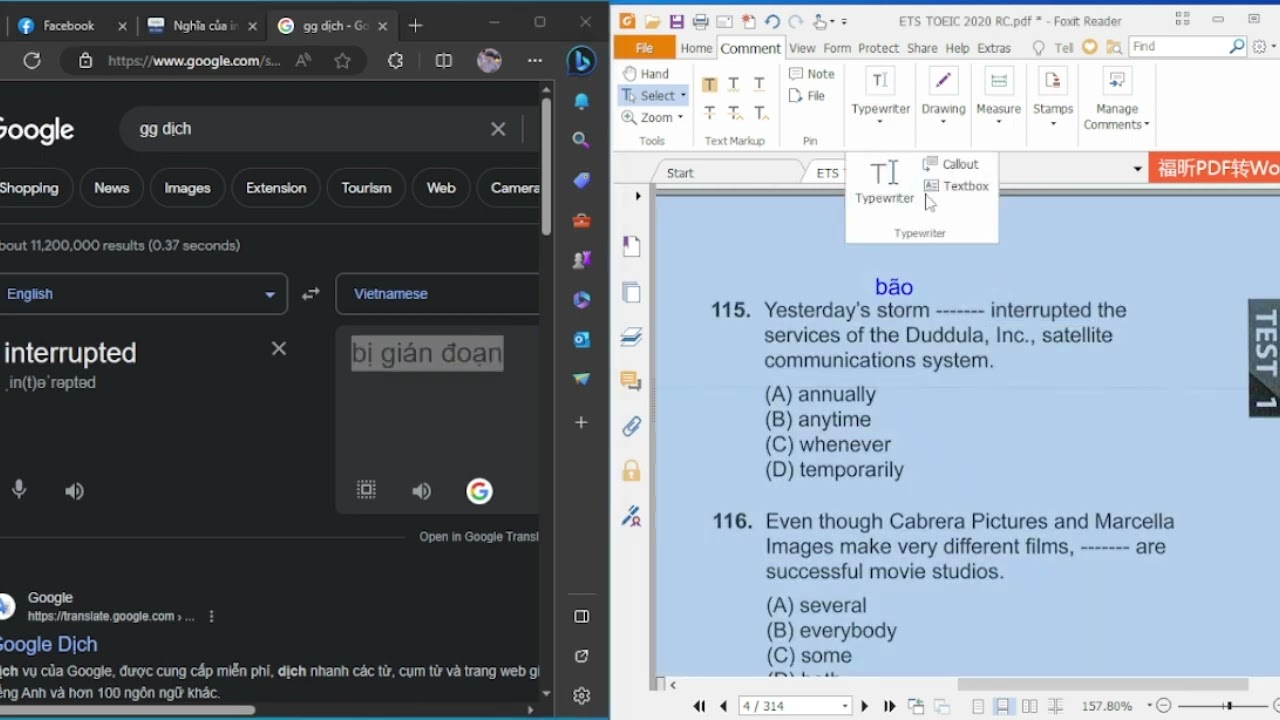Open a file in Foxit Reader toolbar
The height and width of the screenshot is (720, 1280).
pos(652,21)
